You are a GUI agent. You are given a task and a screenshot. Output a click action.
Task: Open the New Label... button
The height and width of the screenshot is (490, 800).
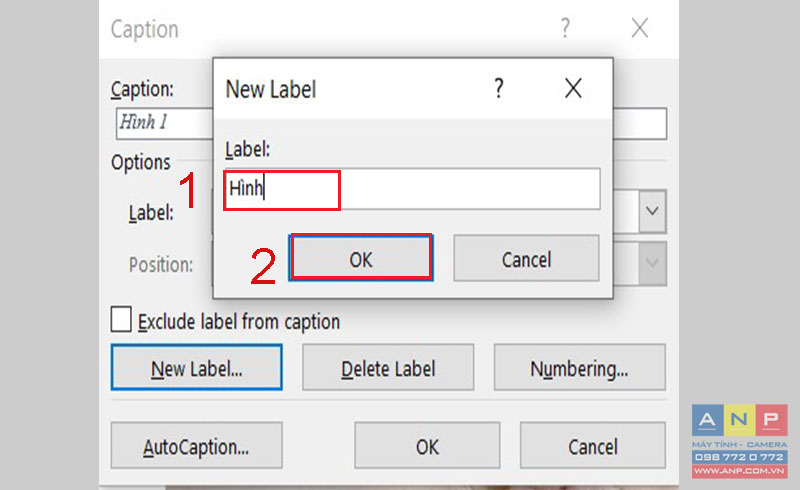pos(196,368)
